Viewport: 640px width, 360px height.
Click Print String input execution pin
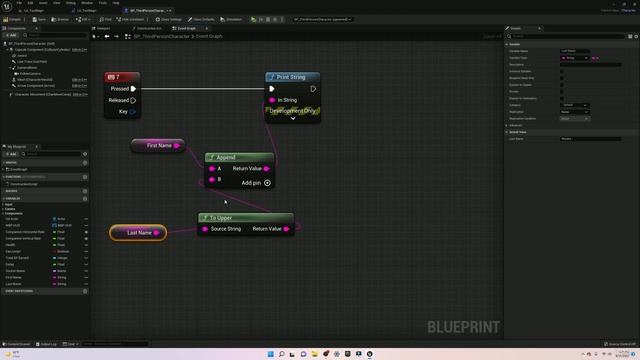click(x=272, y=89)
